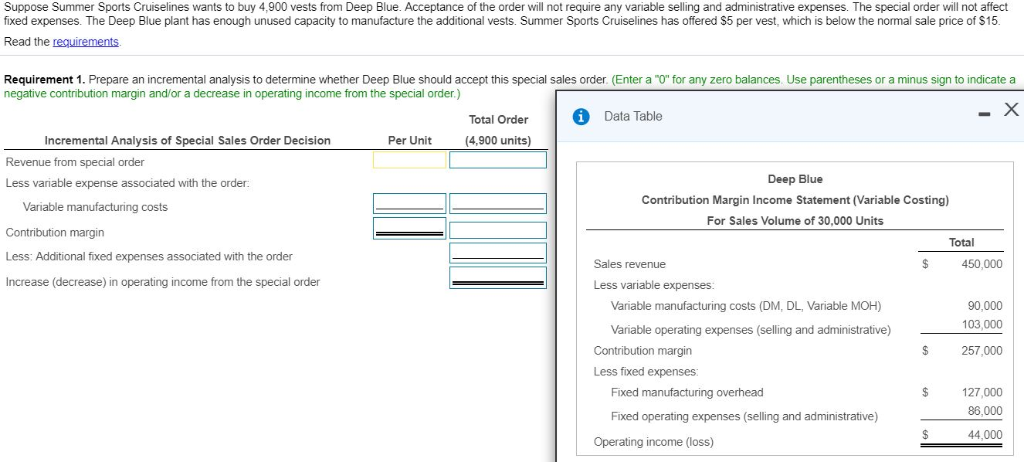1024x462 pixels.
Task: Click the Data Table info icon
Action: point(581,117)
